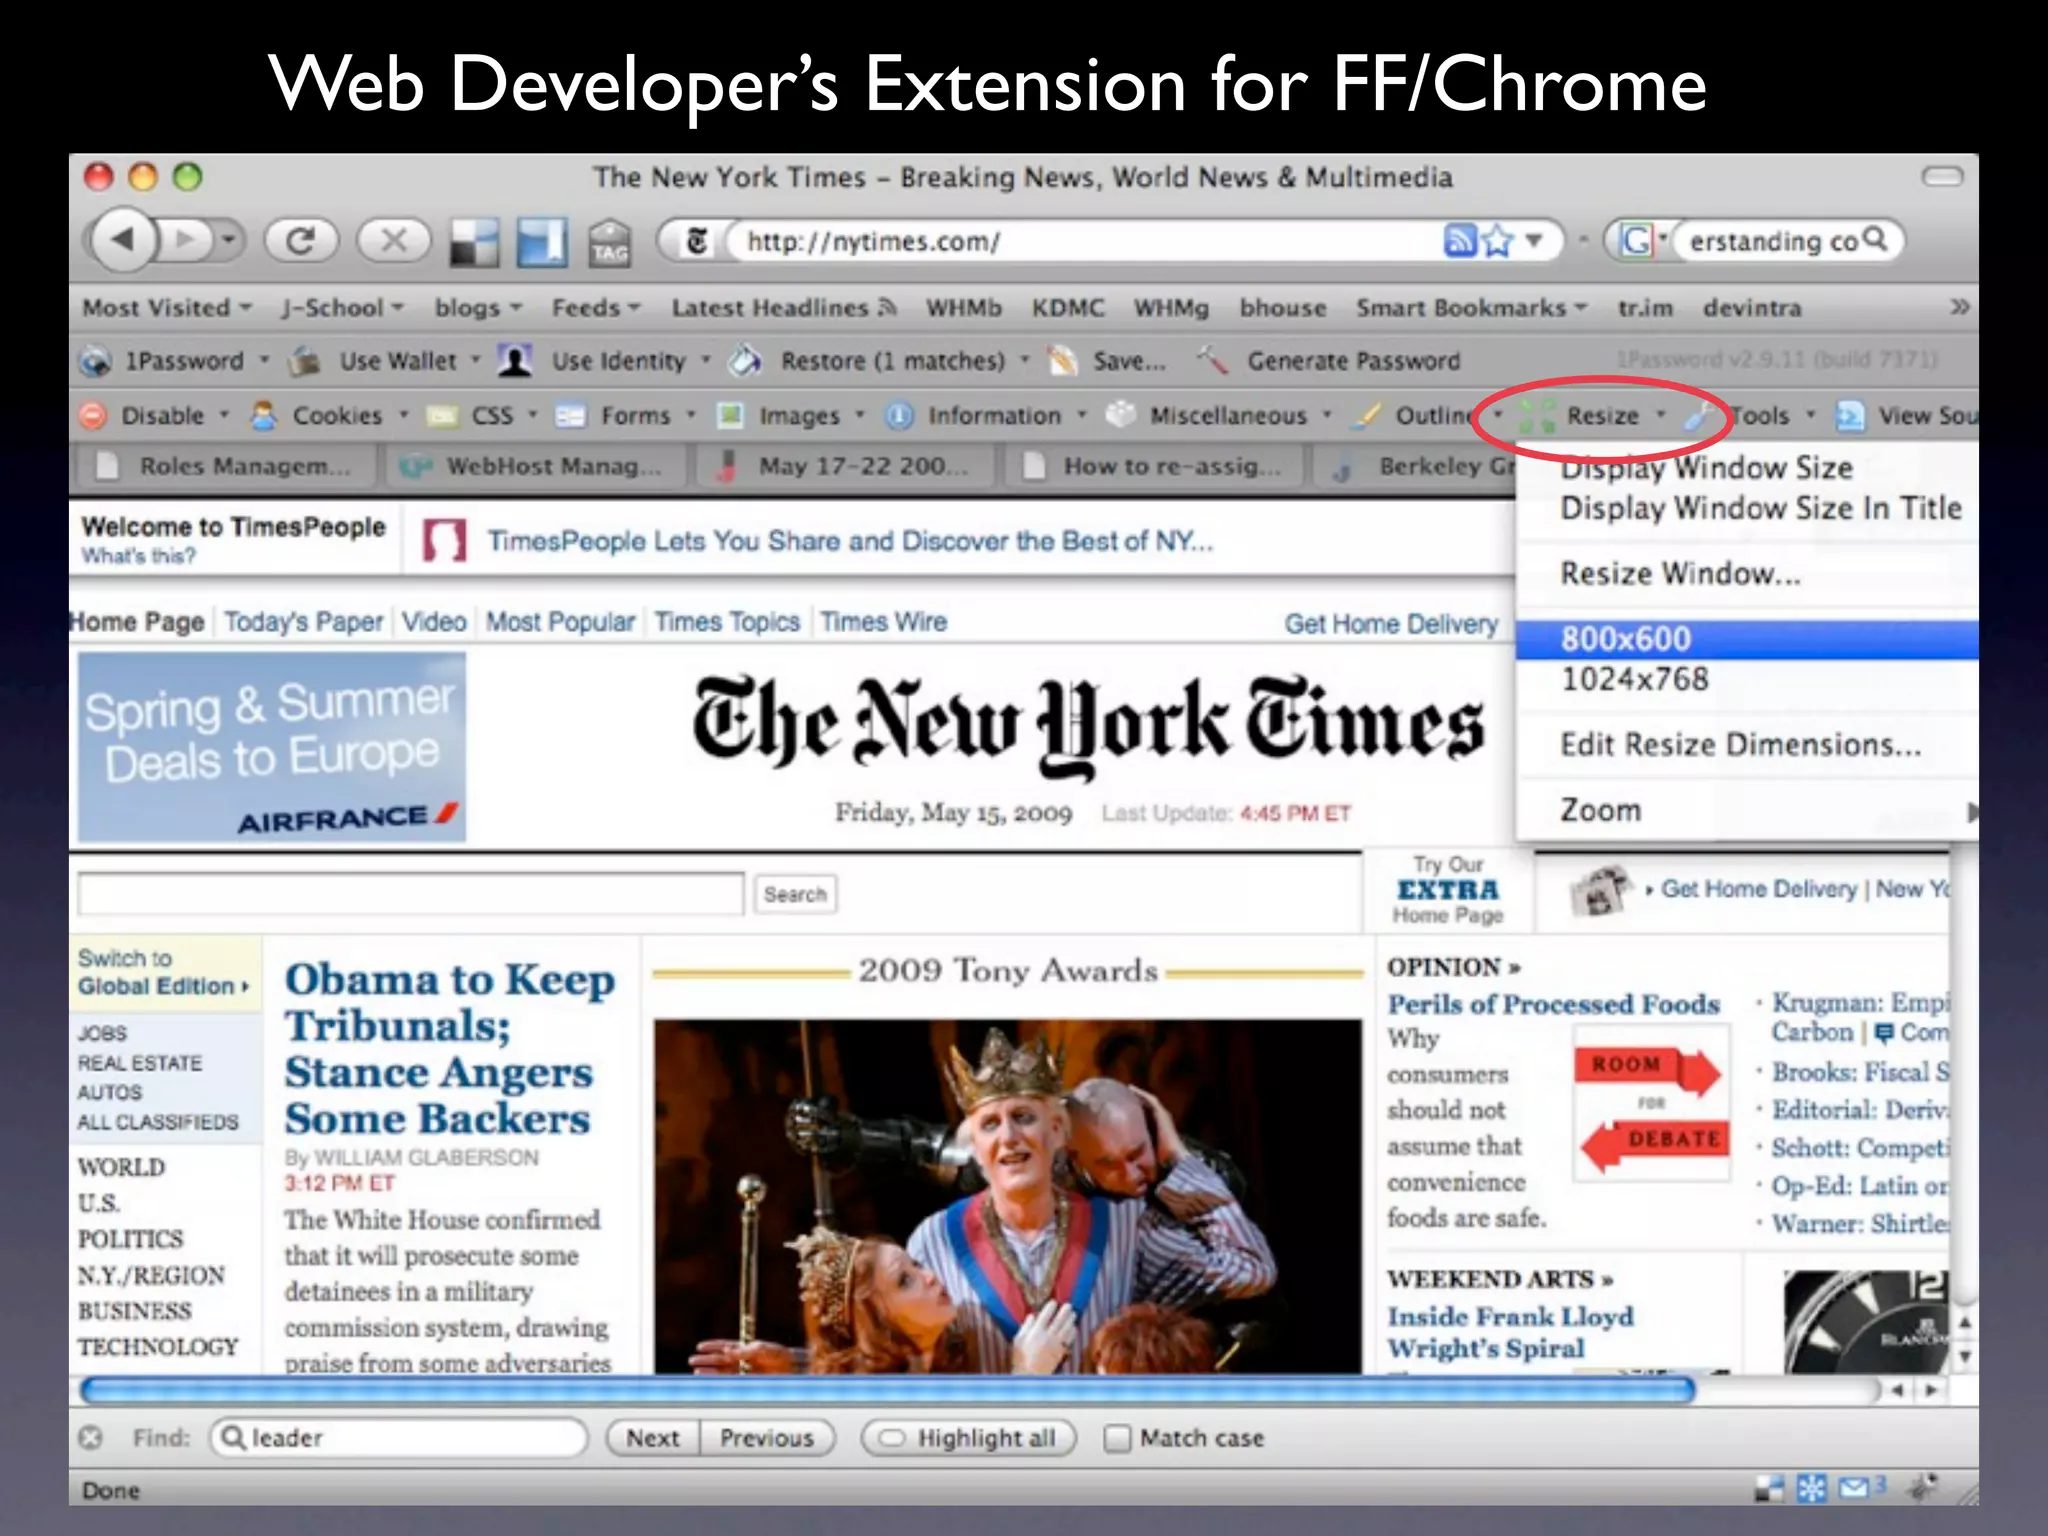Viewport: 2048px width, 1536px height.
Task: Click the Previous find button
Action: pos(767,1438)
